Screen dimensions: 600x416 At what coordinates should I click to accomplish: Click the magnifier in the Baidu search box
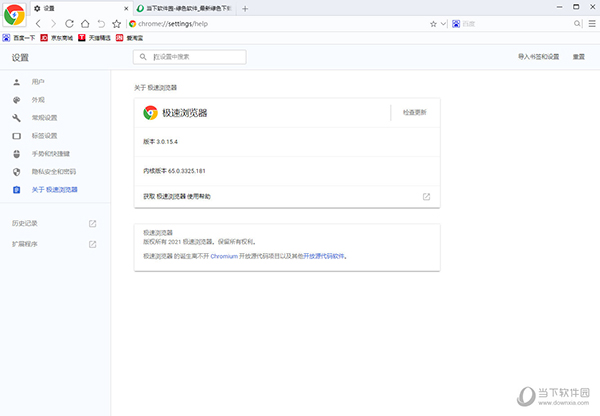pyautogui.click(x=577, y=24)
